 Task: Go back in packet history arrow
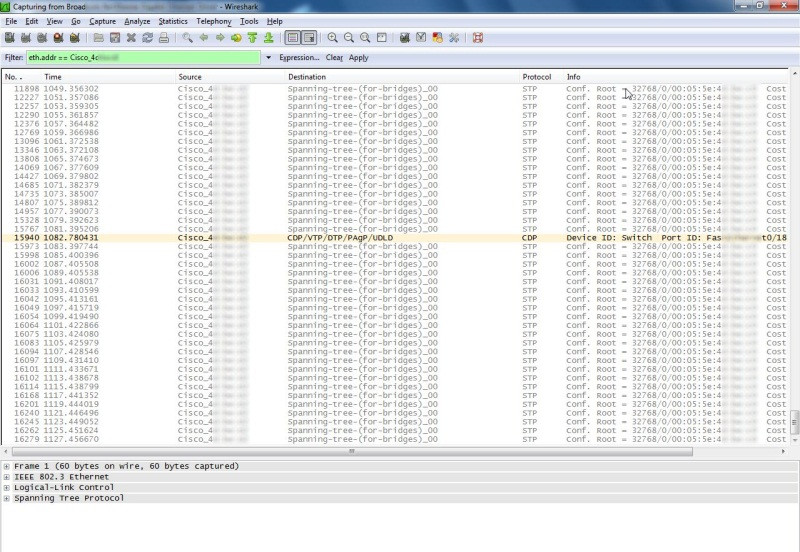pyautogui.click(x=204, y=38)
